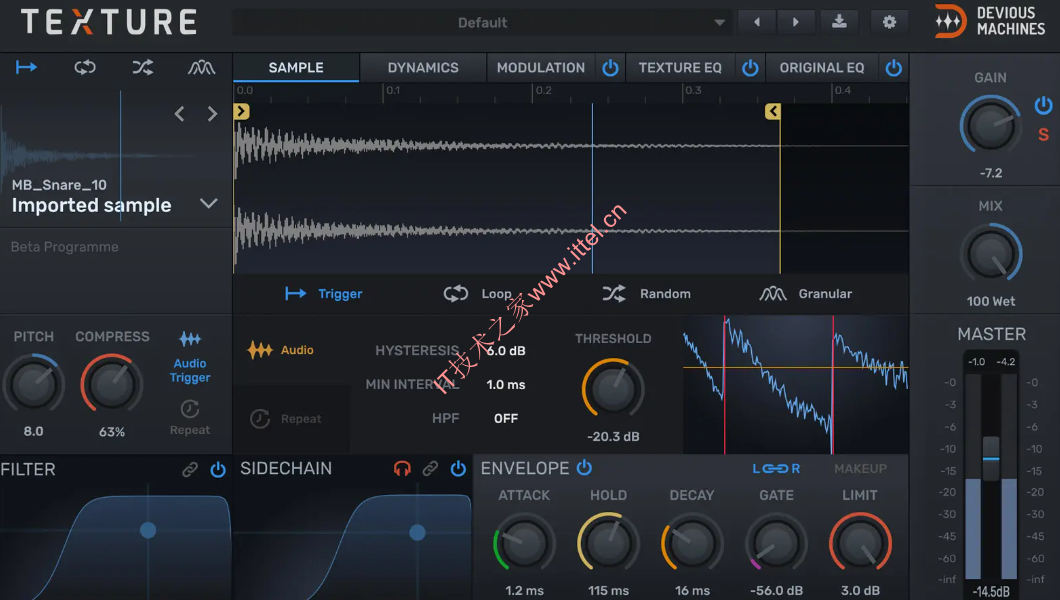Click the sample start marker flag
Viewport: 1060px width, 600px height.
coord(241,111)
